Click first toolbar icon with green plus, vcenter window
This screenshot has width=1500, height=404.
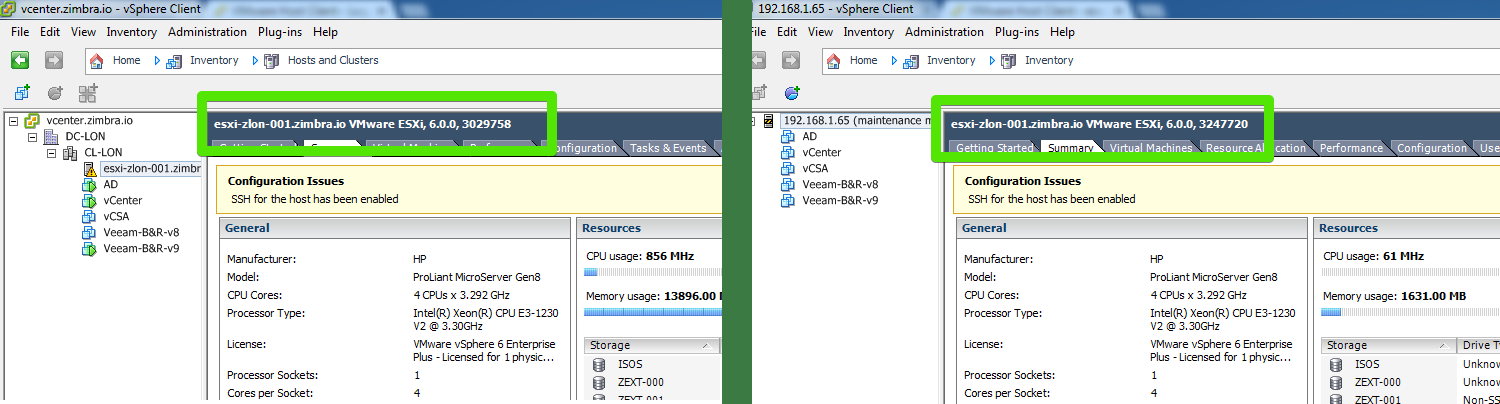[22, 93]
